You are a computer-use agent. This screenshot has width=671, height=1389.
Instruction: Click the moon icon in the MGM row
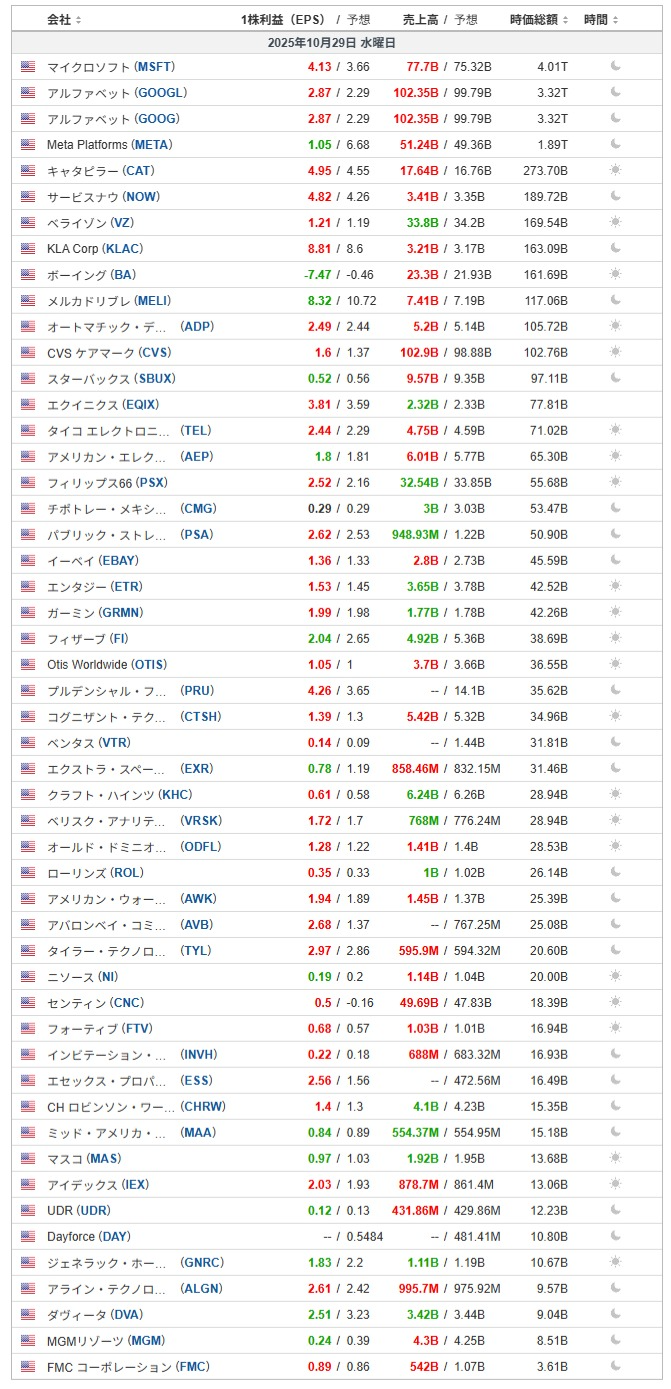615,1341
